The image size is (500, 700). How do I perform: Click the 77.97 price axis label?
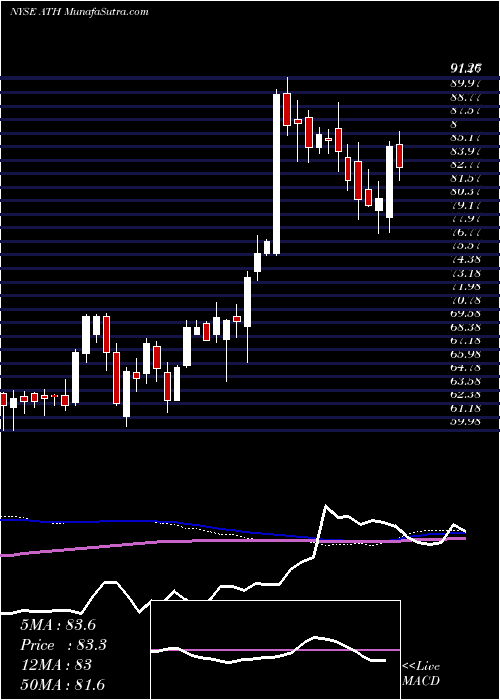466,218
